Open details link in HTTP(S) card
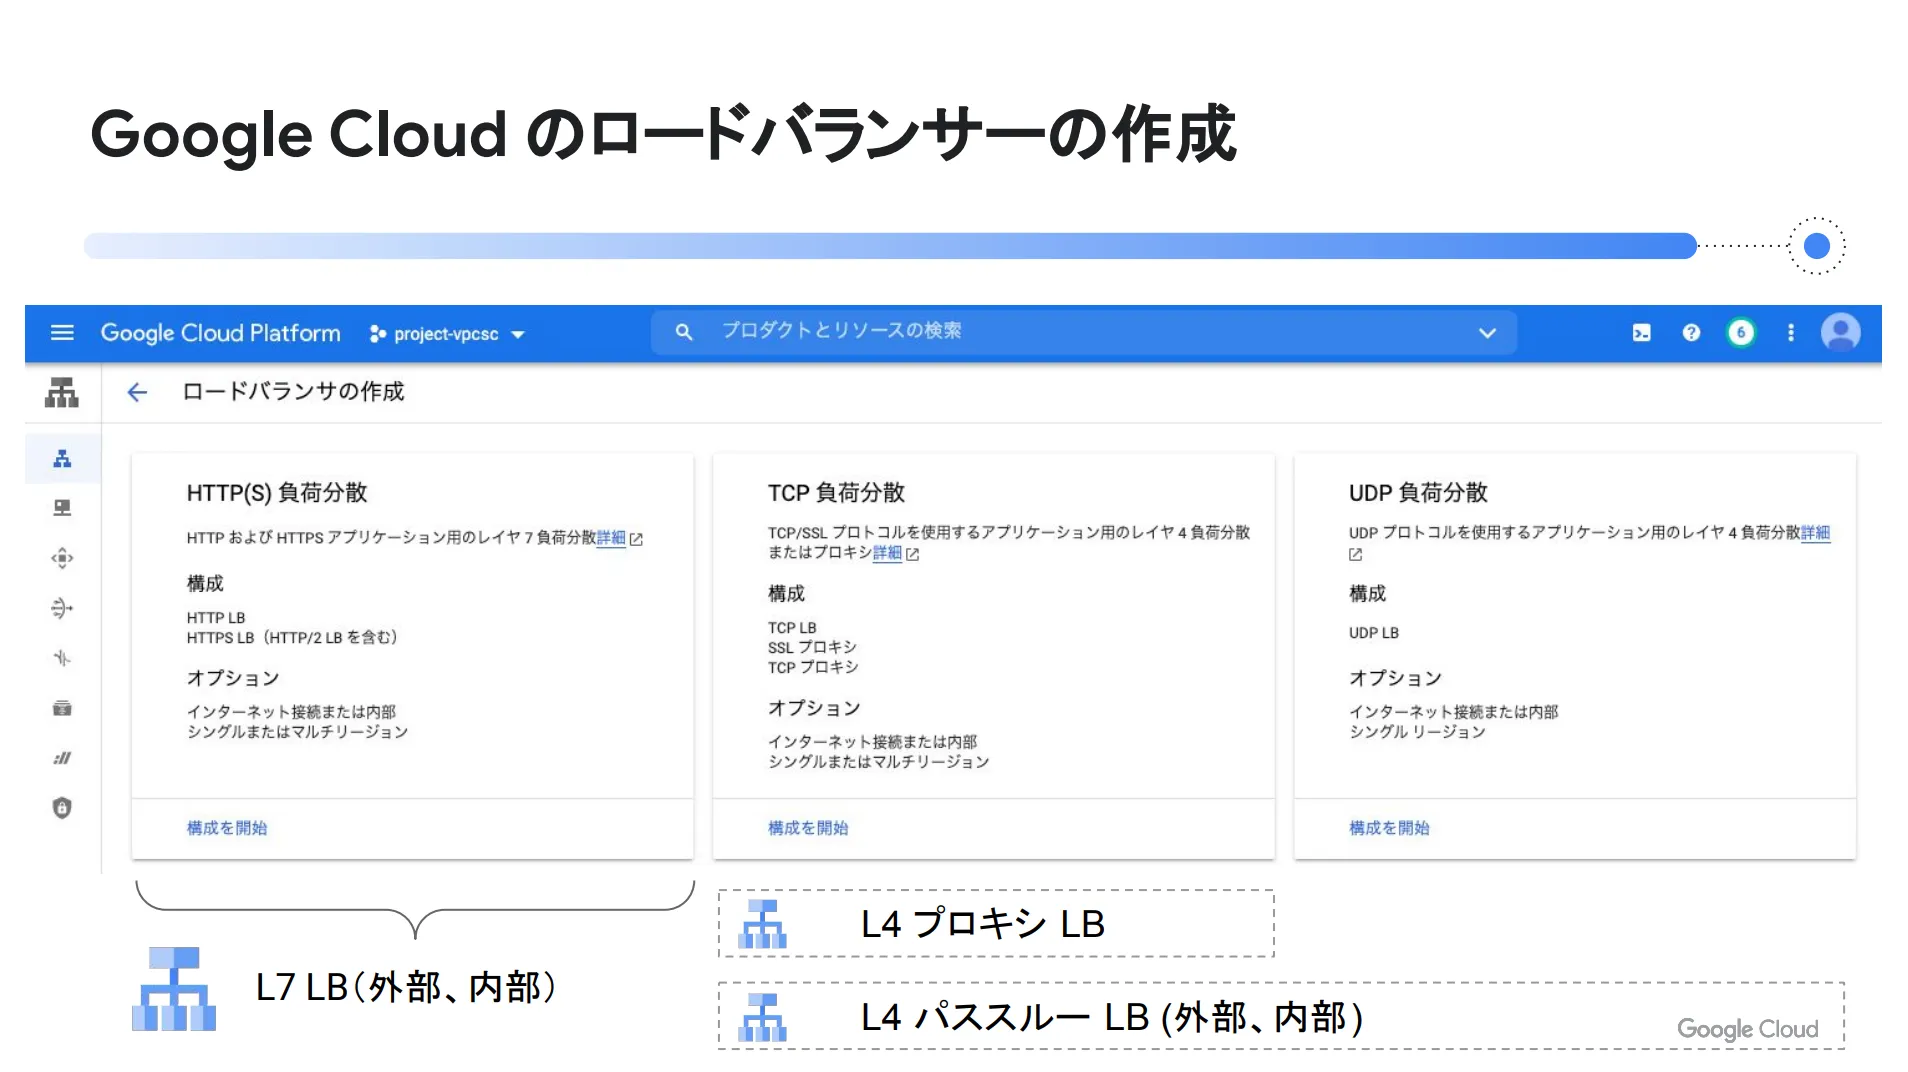Screen dimensions: 1908x1072 [x=611, y=538]
